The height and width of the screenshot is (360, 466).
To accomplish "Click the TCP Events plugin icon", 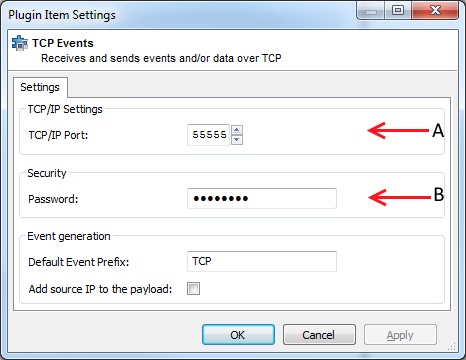I will pos(20,43).
